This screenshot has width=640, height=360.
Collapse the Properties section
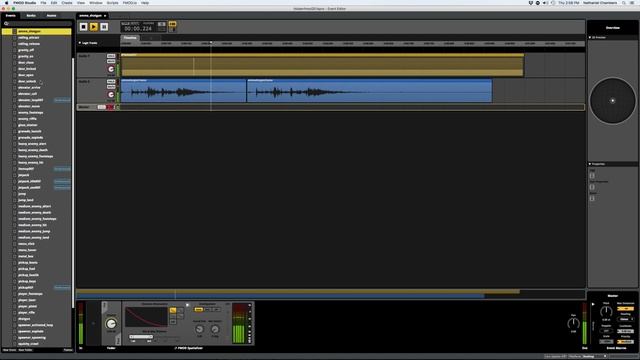point(590,164)
